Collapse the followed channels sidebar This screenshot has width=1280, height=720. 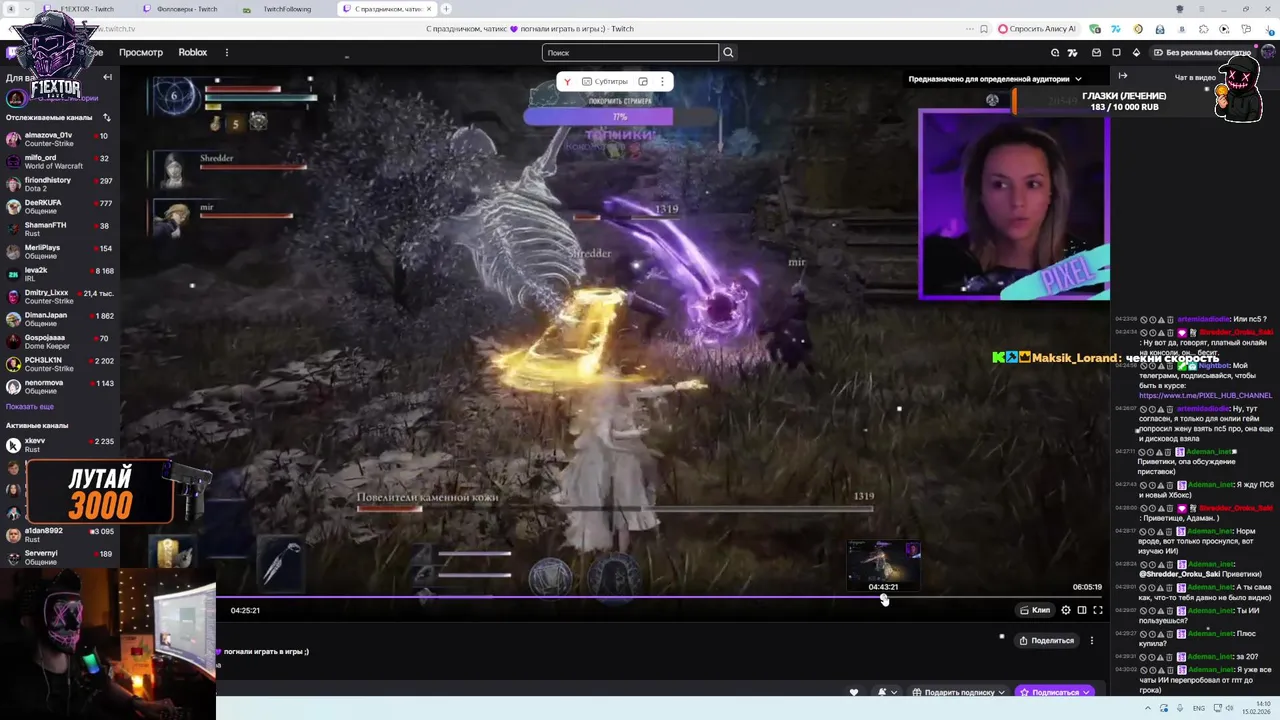(x=107, y=77)
